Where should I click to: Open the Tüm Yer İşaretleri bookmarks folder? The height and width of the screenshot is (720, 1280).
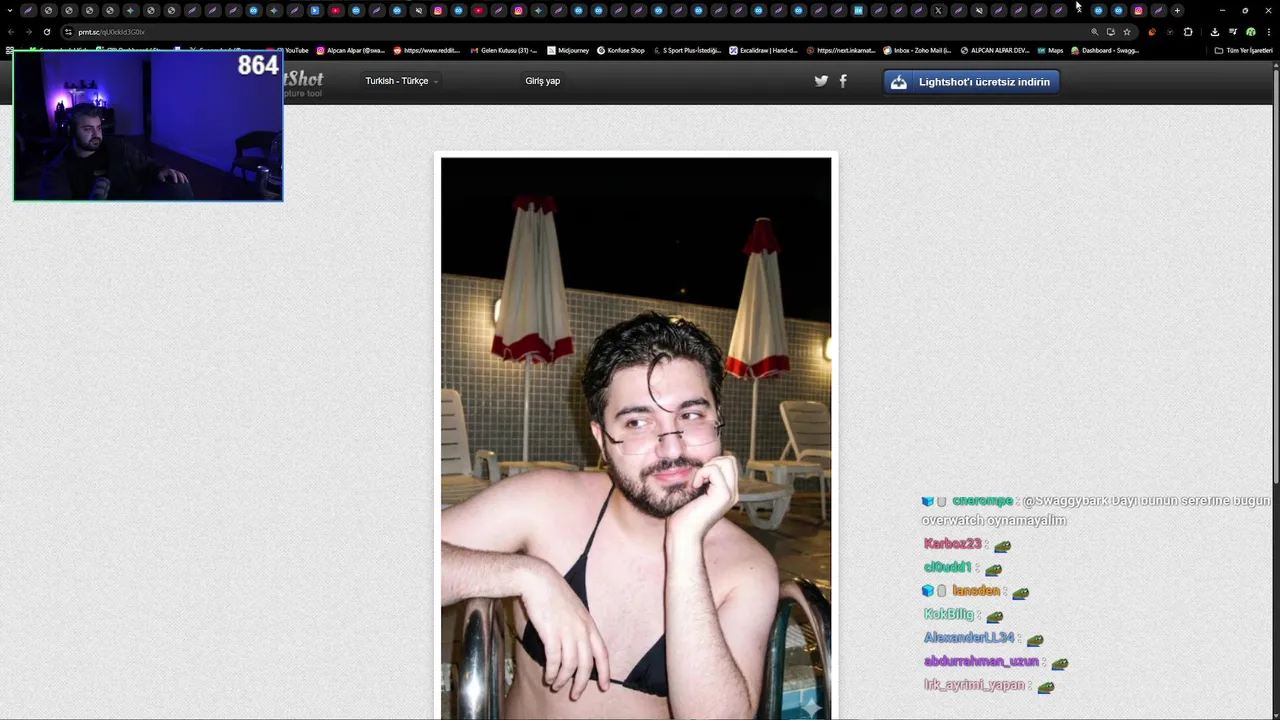(x=1244, y=50)
